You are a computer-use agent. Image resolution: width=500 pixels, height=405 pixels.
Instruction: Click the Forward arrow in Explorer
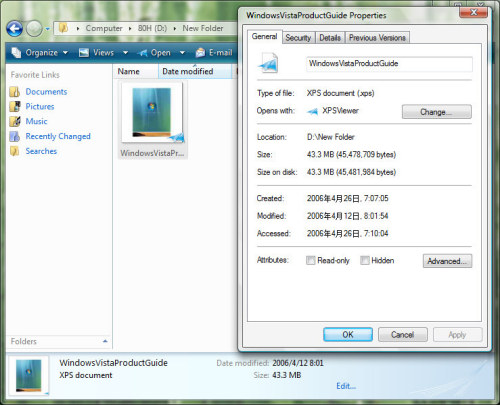click(x=34, y=29)
